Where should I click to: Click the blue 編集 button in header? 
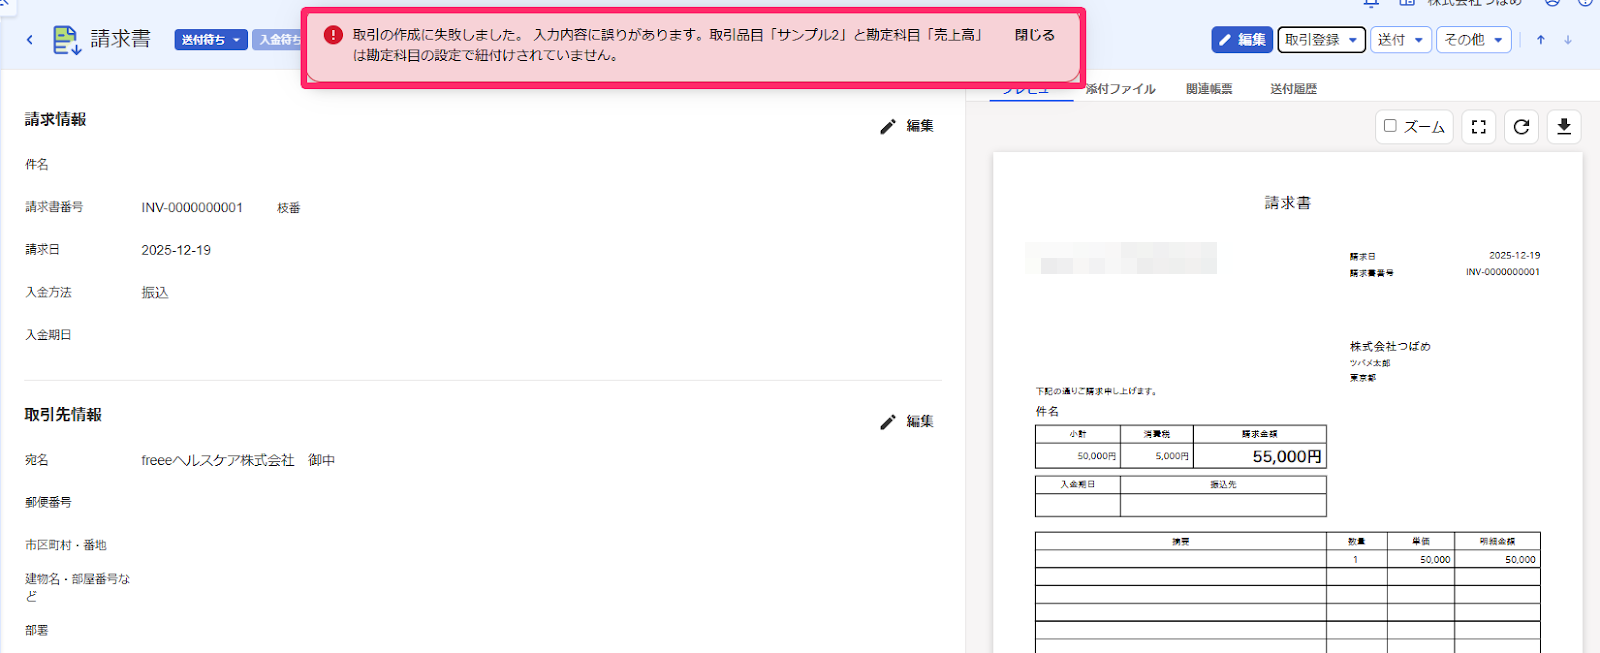[1242, 40]
